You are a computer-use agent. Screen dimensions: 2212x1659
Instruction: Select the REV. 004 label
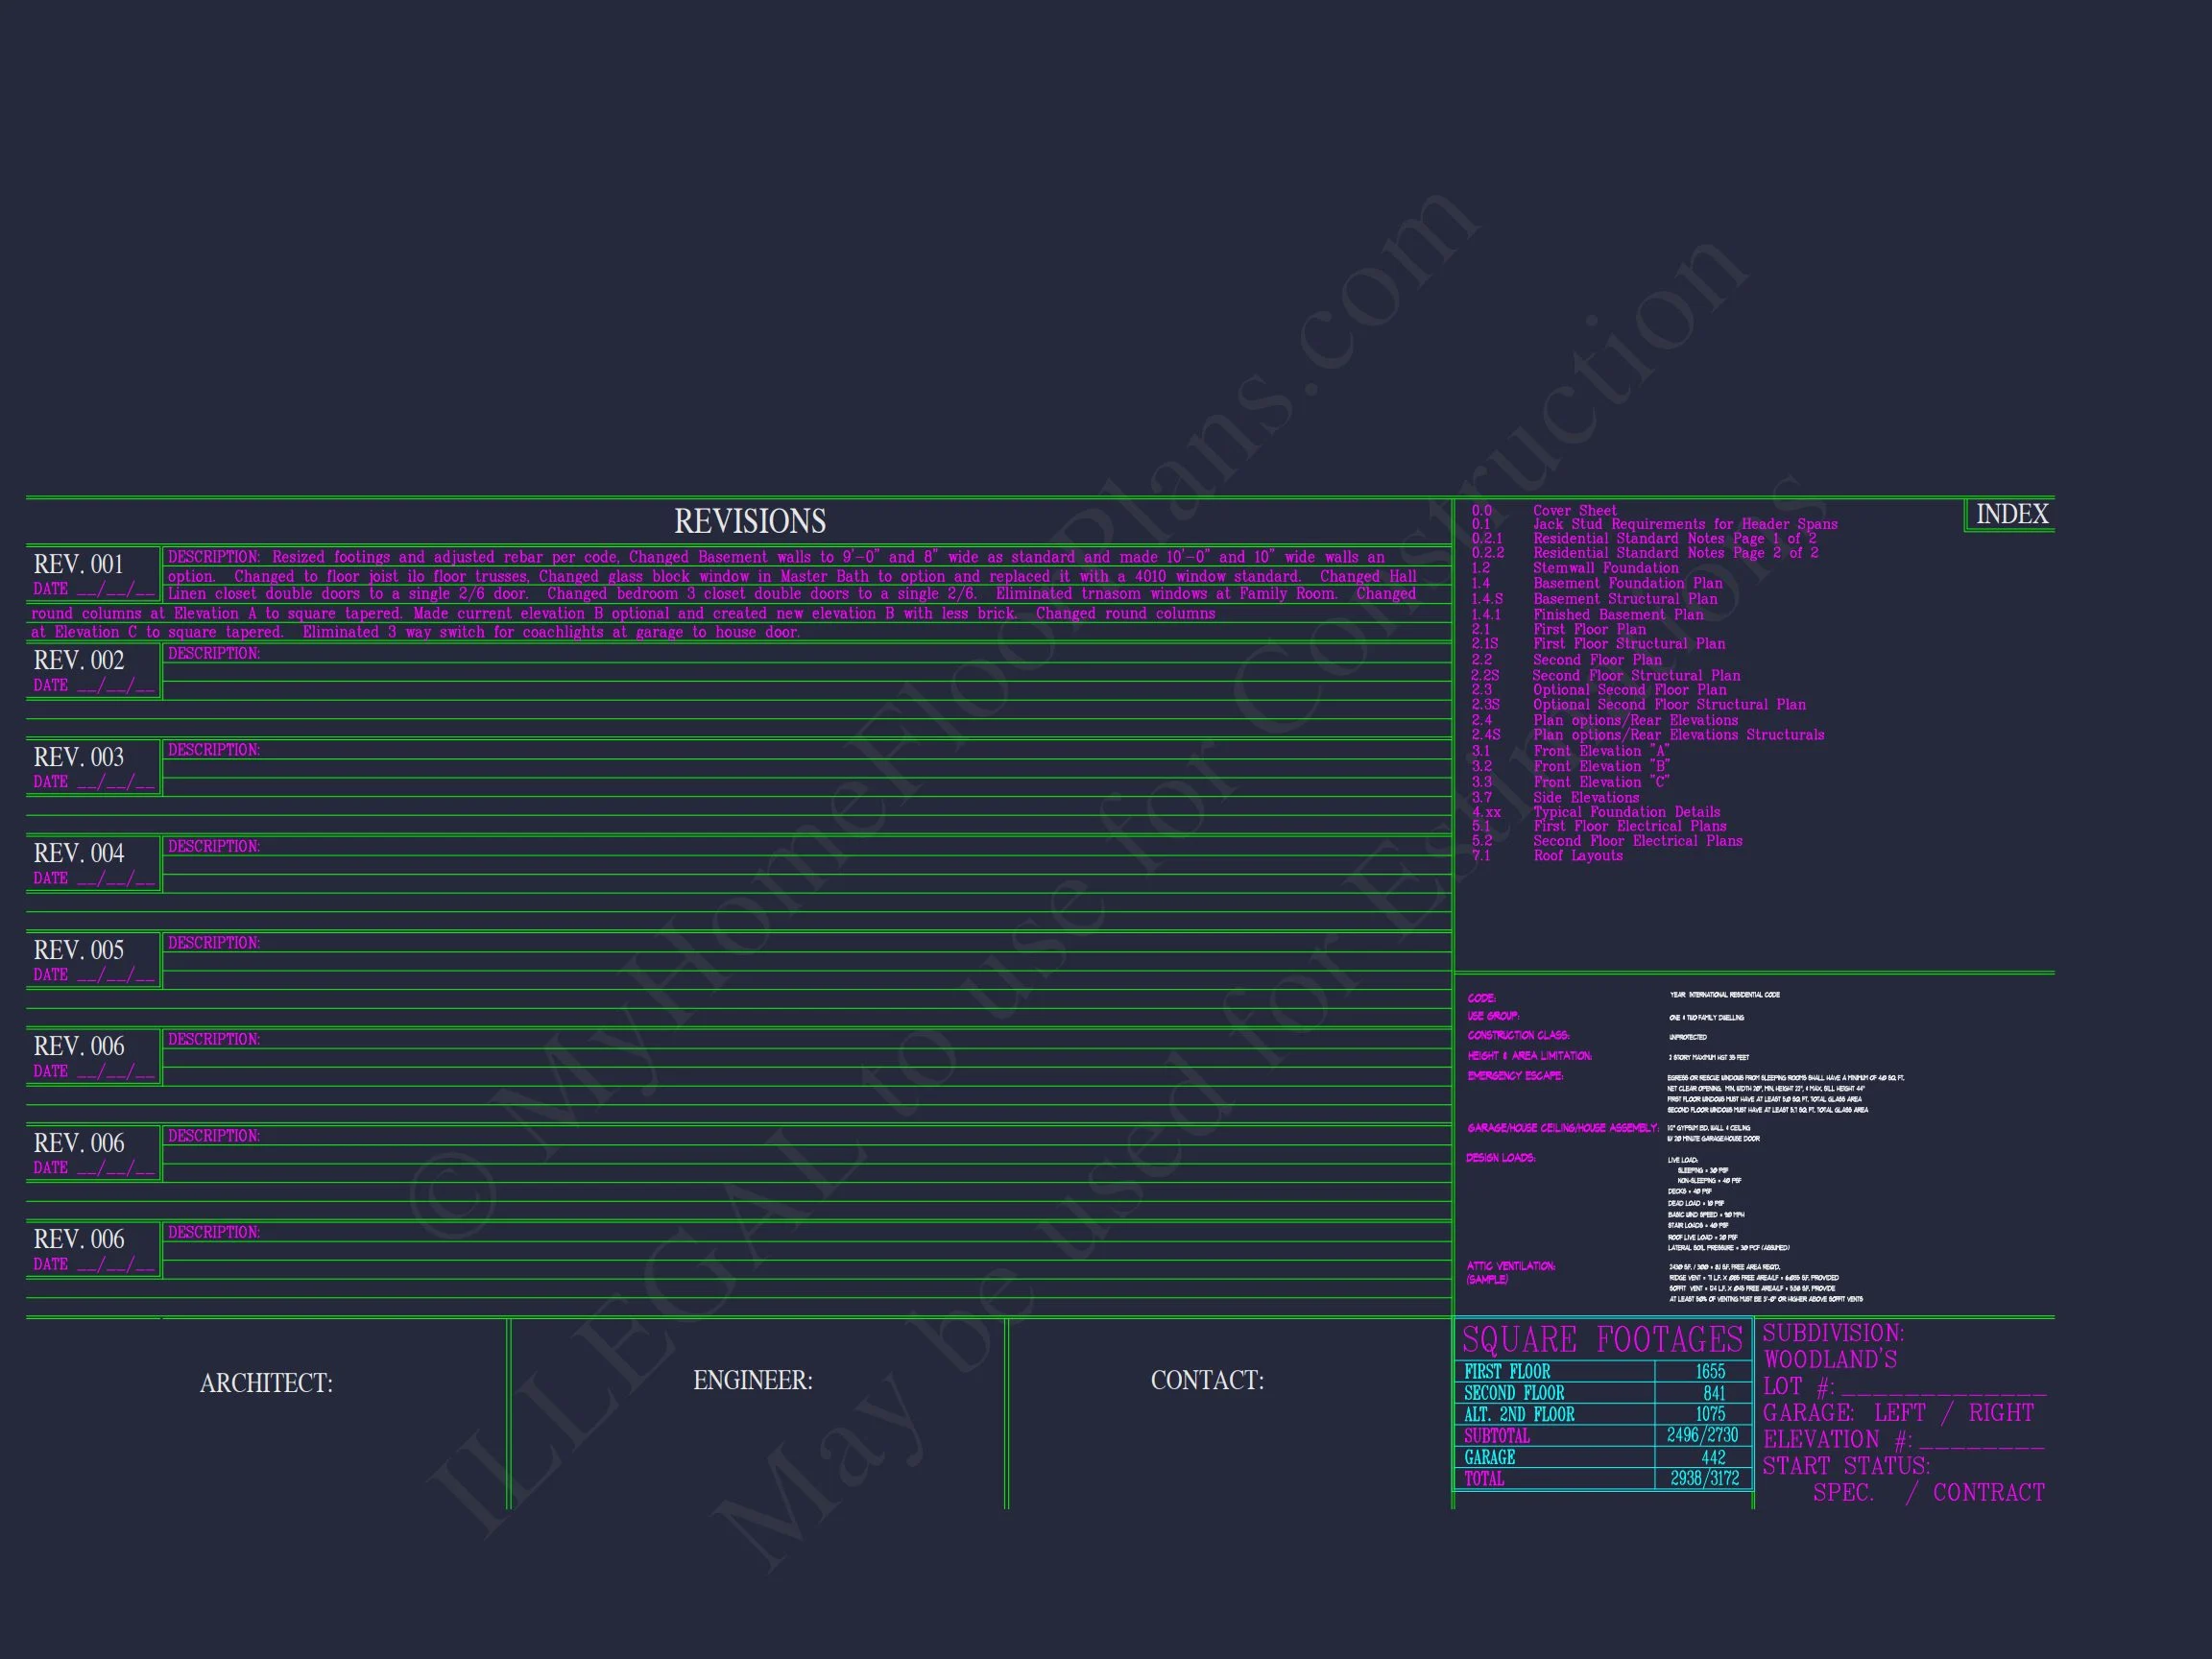click(78, 853)
